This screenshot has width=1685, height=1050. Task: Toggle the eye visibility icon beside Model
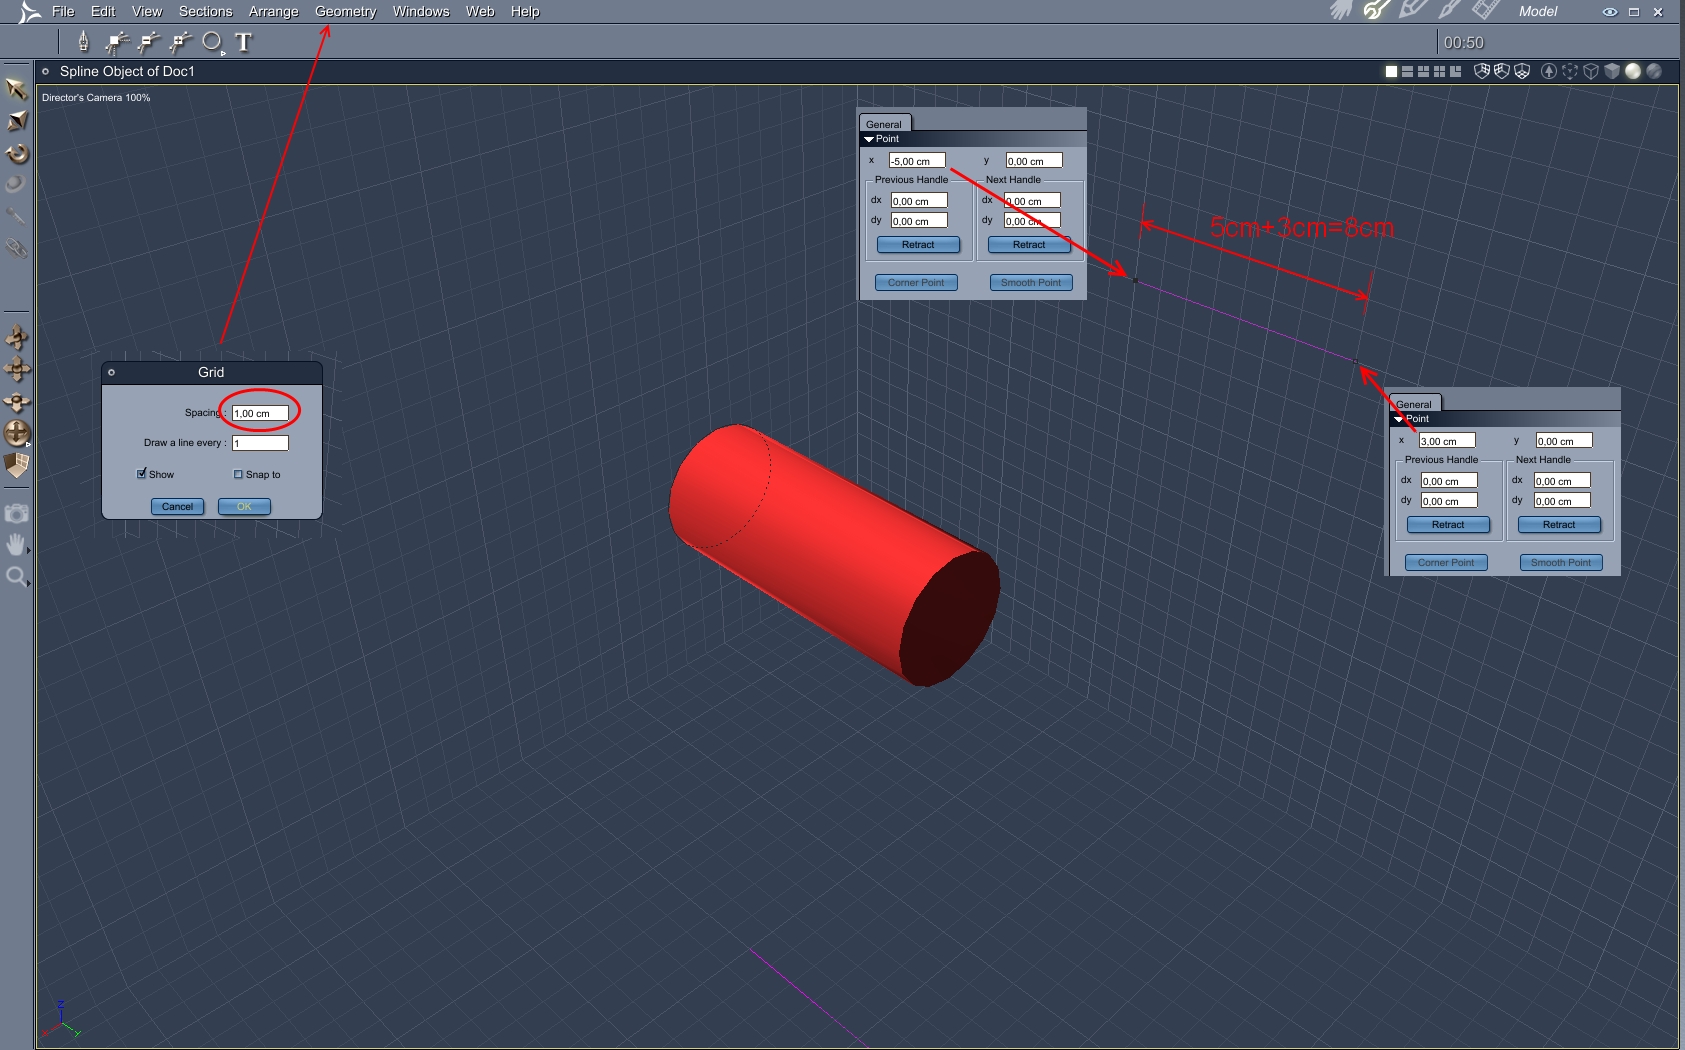tap(1610, 12)
